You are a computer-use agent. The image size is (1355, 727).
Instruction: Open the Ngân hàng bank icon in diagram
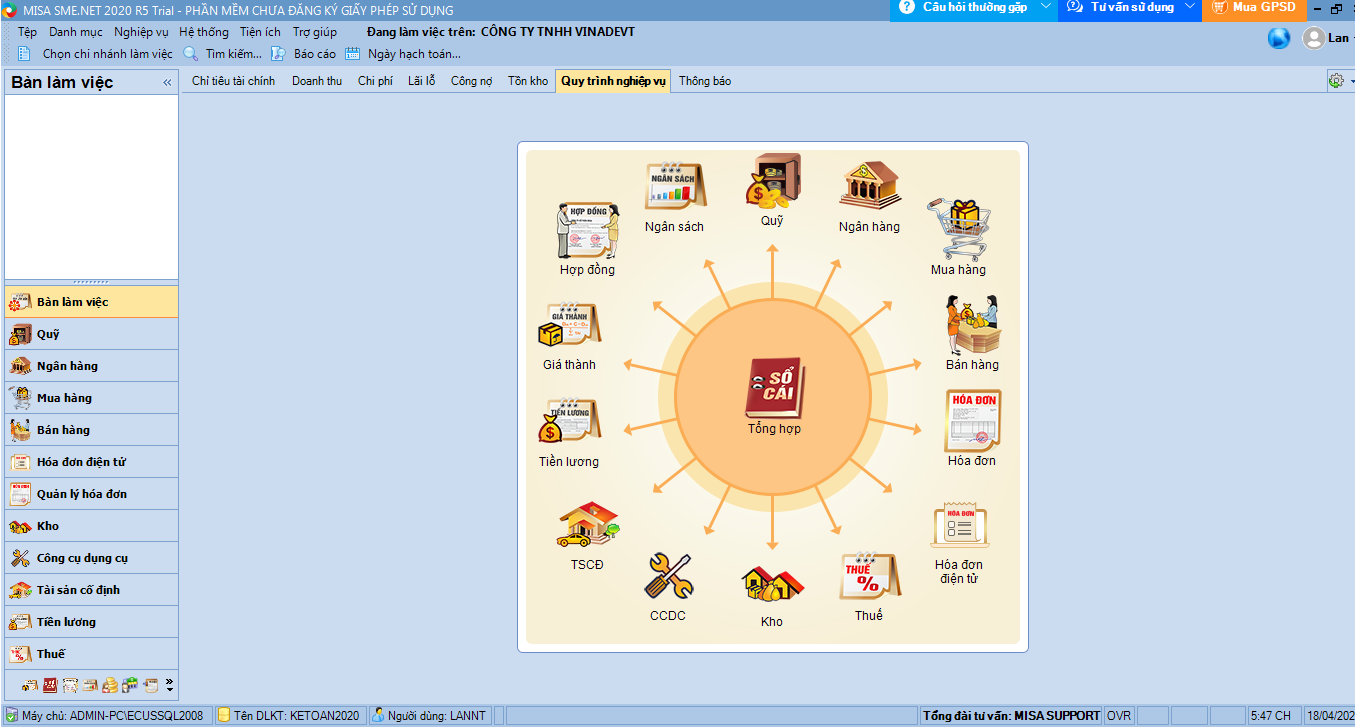pyautogui.click(x=869, y=186)
